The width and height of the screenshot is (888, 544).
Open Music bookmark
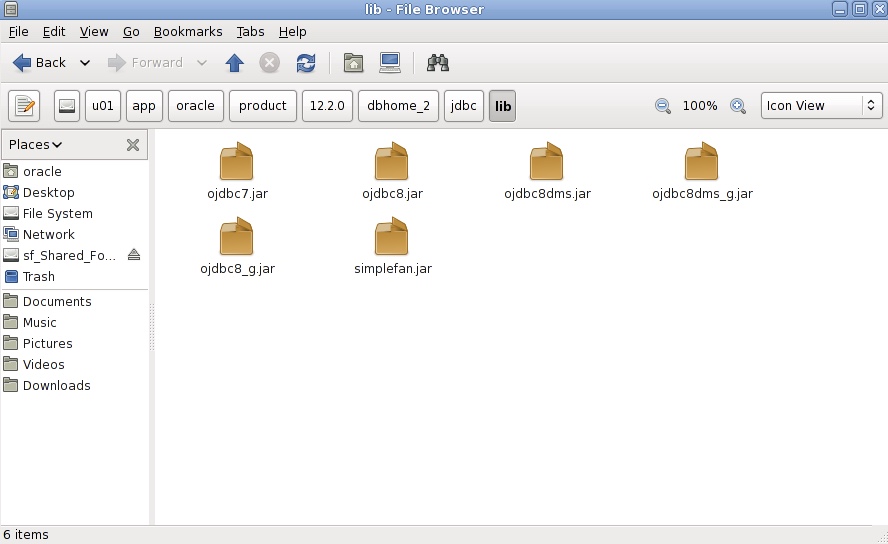click(39, 322)
